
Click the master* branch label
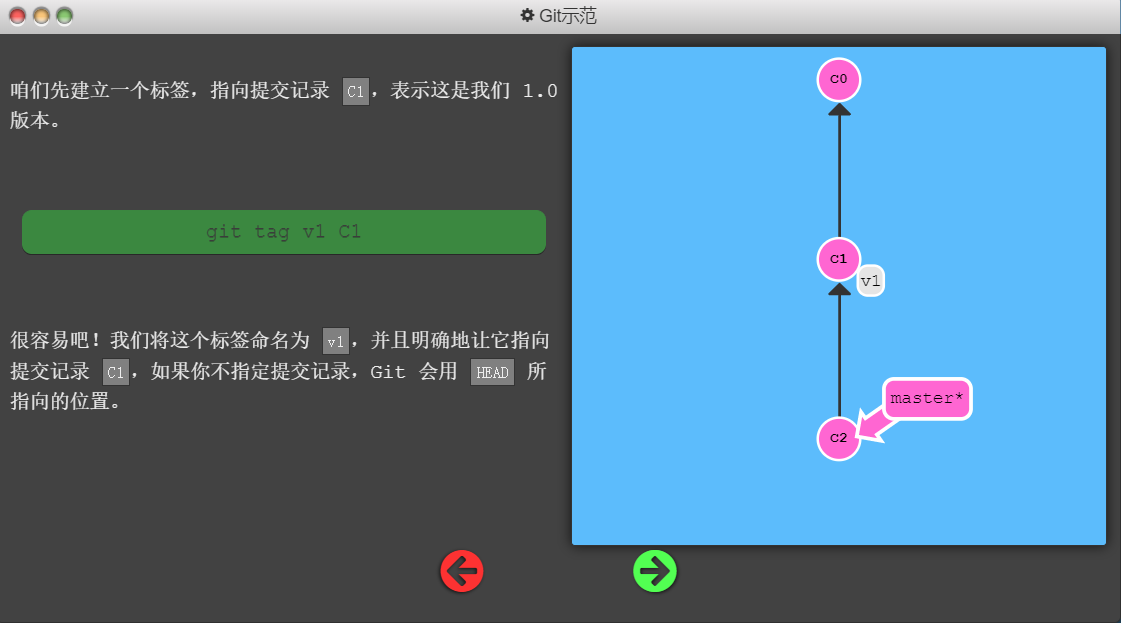(927, 399)
